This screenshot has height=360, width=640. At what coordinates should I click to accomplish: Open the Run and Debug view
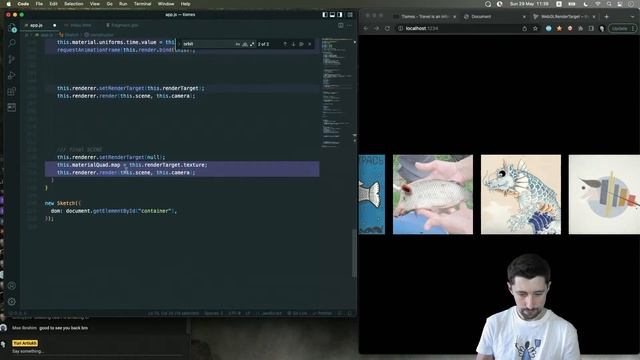tap(12, 76)
